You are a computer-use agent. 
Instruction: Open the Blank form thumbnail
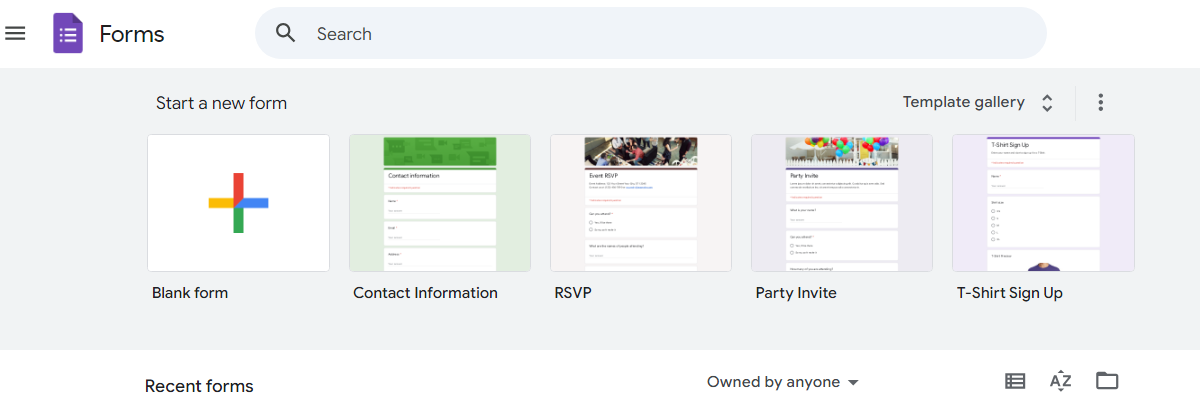point(238,203)
